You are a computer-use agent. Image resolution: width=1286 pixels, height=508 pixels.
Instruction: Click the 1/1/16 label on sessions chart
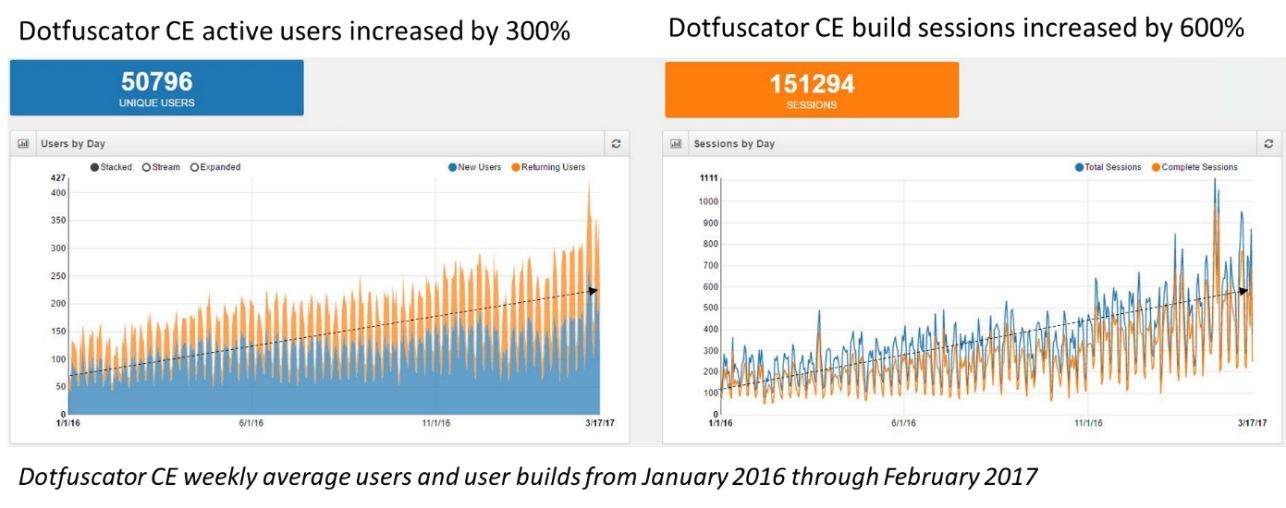719,422
